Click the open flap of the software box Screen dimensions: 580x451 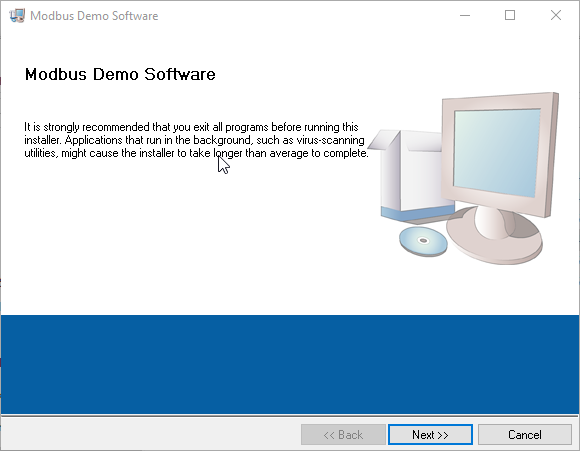point(384,140)
